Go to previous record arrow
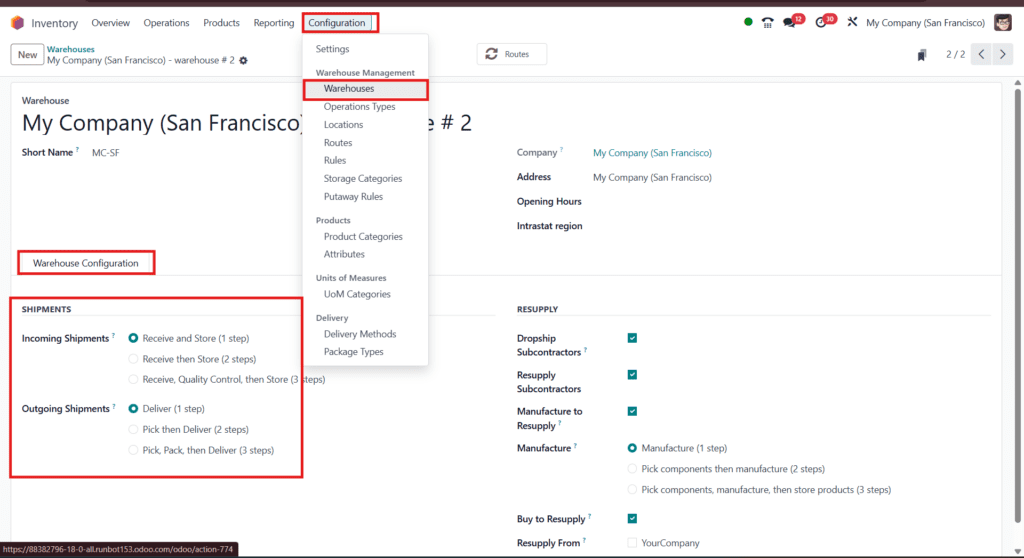The width and height of the screenshot is (1024, 558). point(981,54)
